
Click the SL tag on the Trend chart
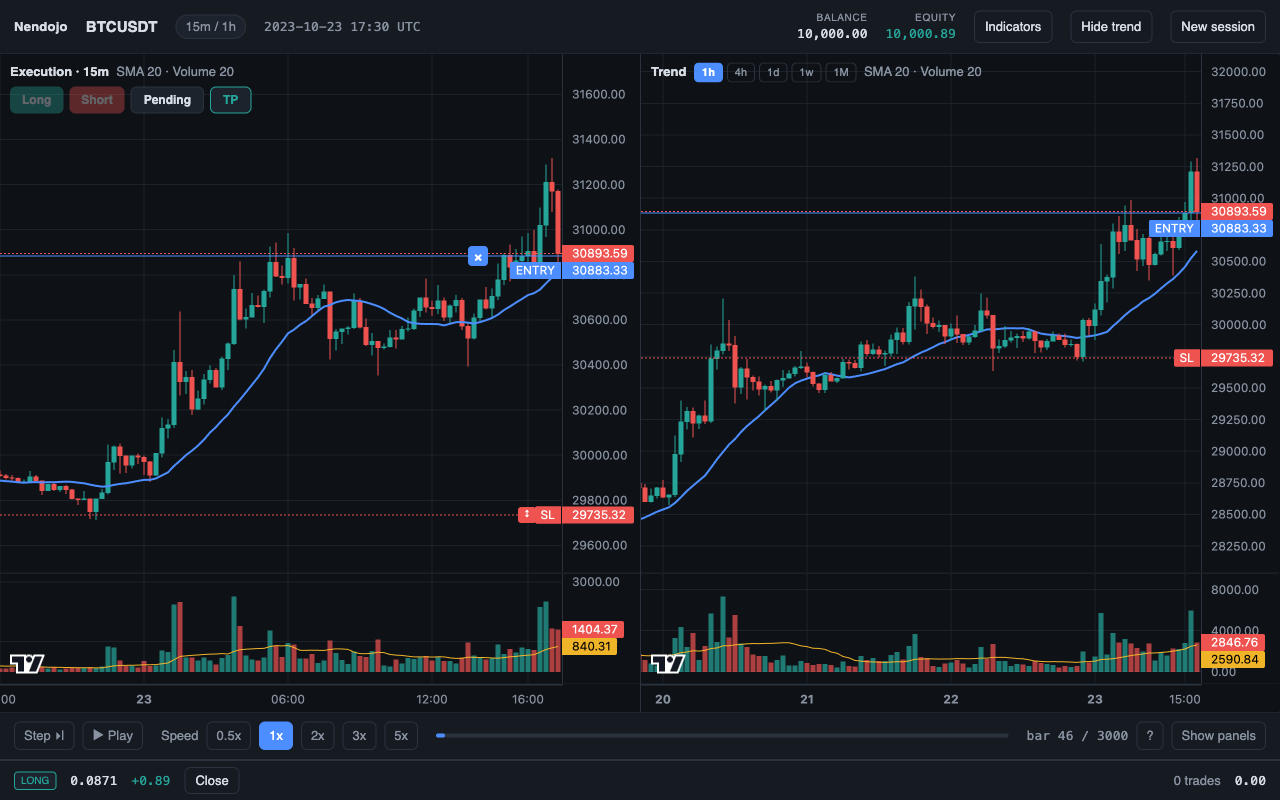1186,358
